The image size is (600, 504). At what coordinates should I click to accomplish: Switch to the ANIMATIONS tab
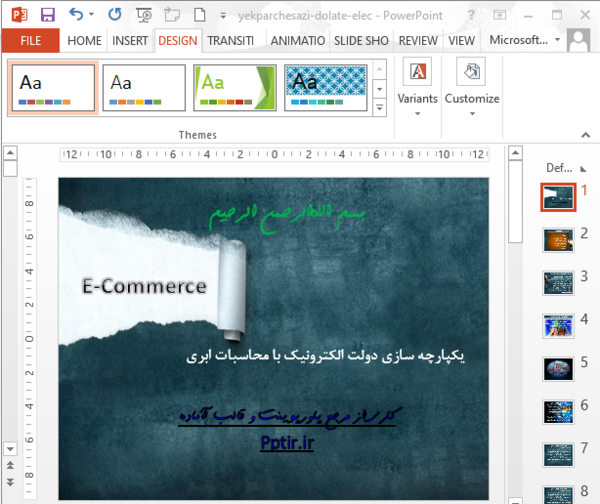coord(298,41)
